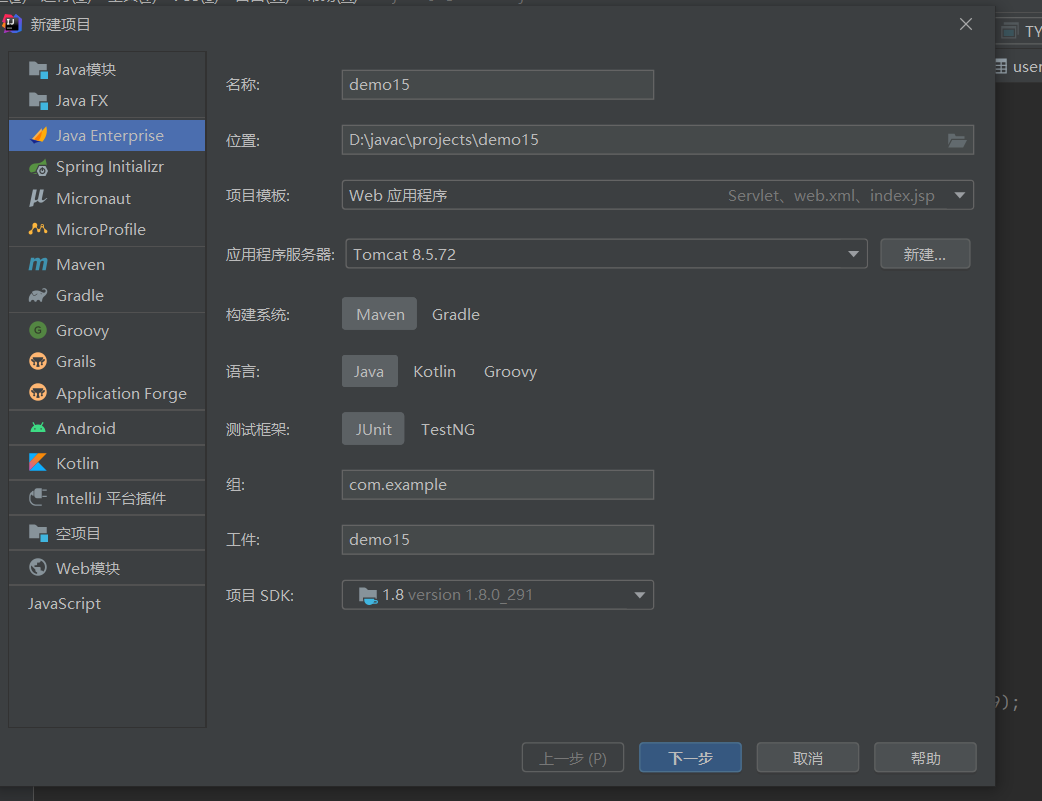1042x801 pixels.
Task: Click the 新建... server button
Action: coord(924,254)
